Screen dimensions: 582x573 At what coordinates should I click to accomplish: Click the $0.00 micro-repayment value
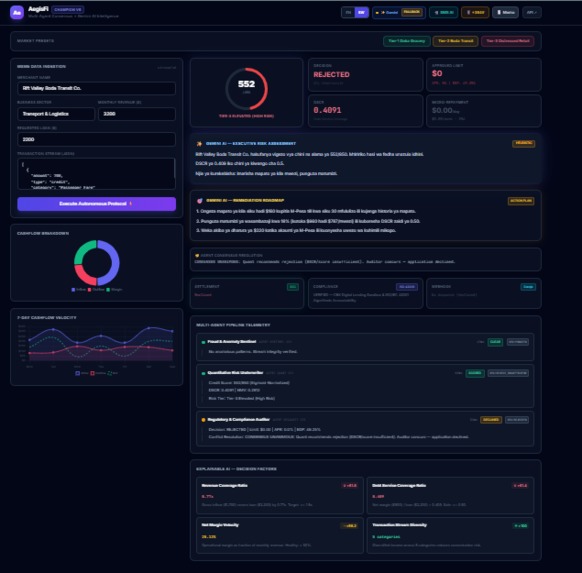pos(442,110)
